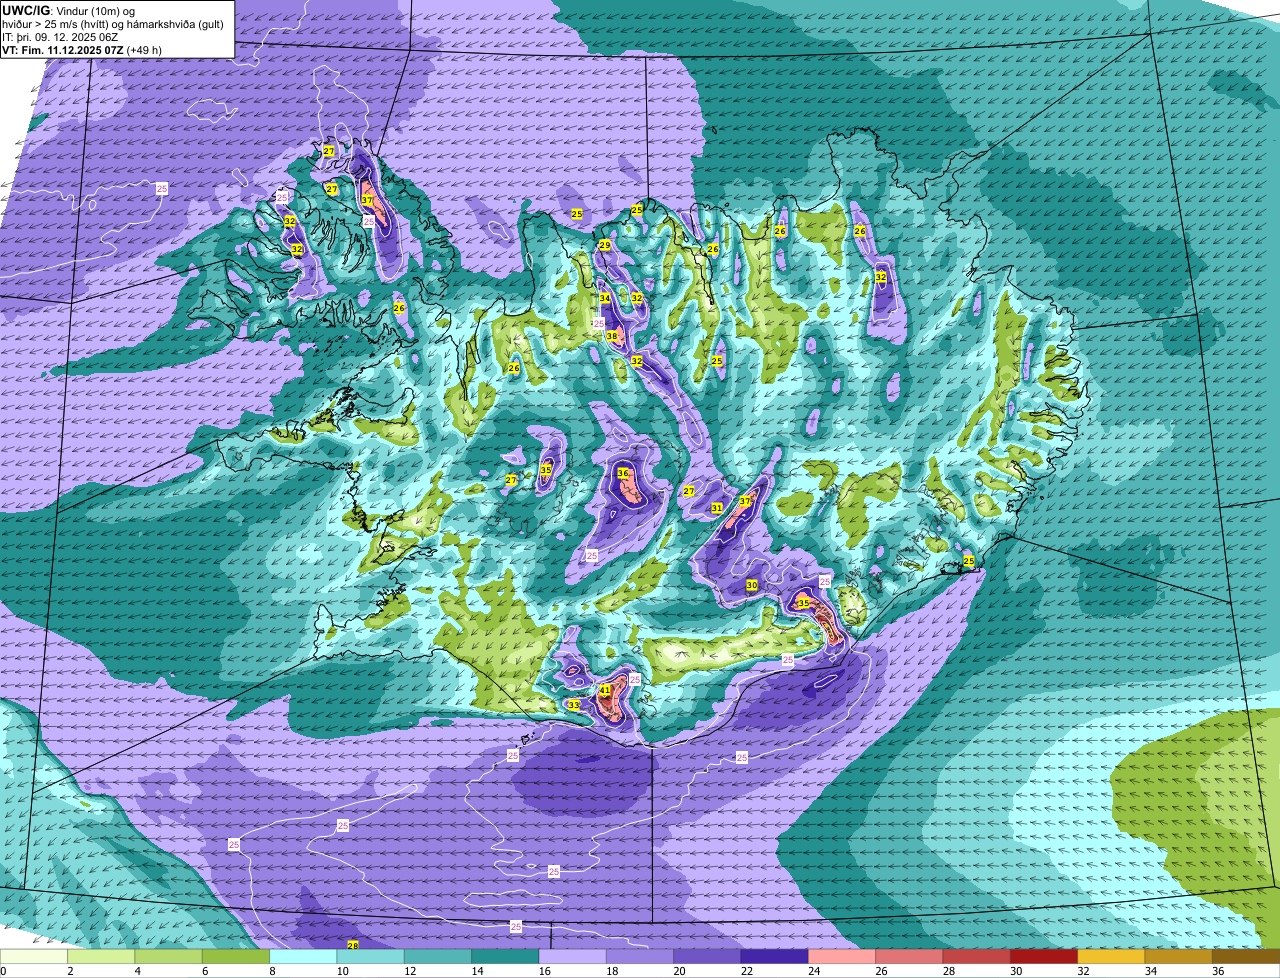Select the light green 2–4 m/s legend swatch
The image size is (1280, 978).
(101, 956)
